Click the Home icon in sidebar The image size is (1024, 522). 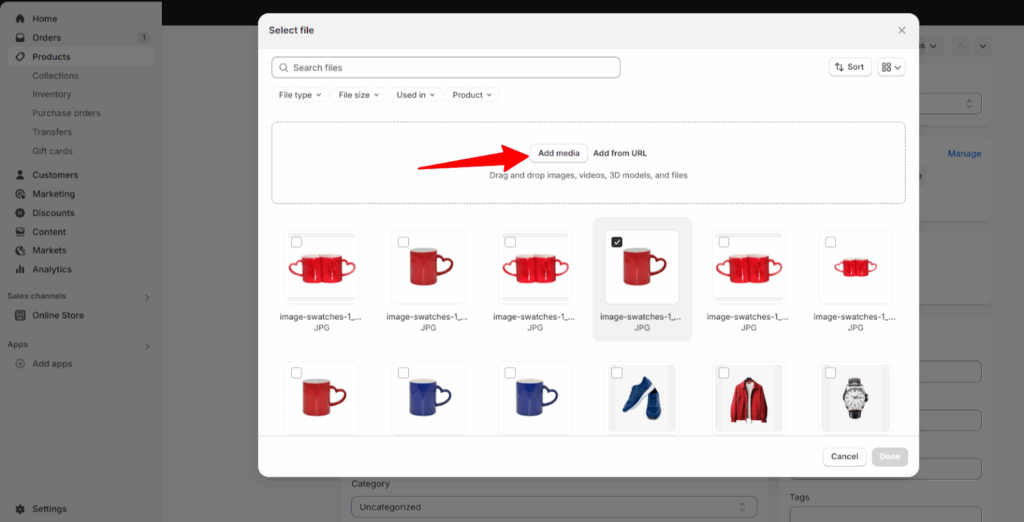pos(20,19)
